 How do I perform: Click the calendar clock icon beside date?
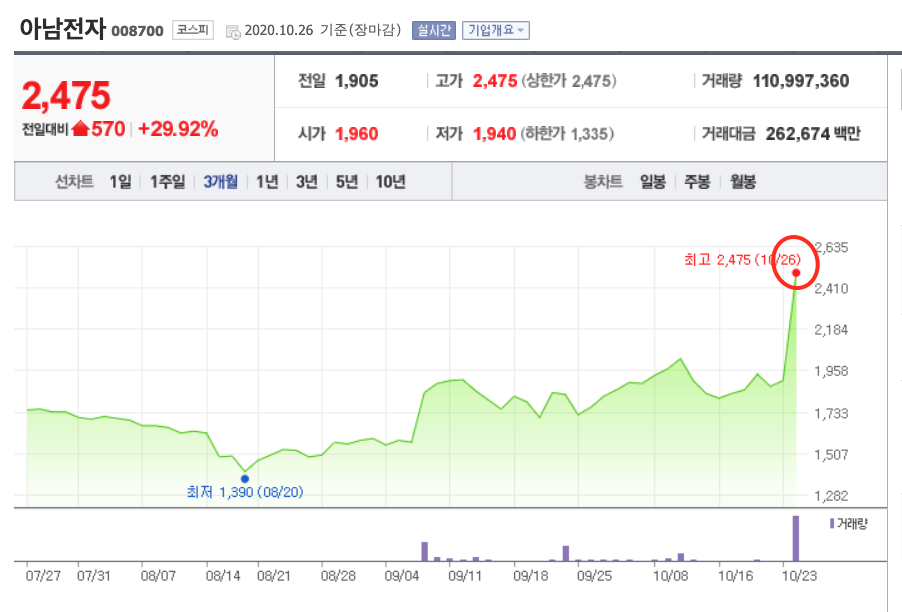(233, 32)
